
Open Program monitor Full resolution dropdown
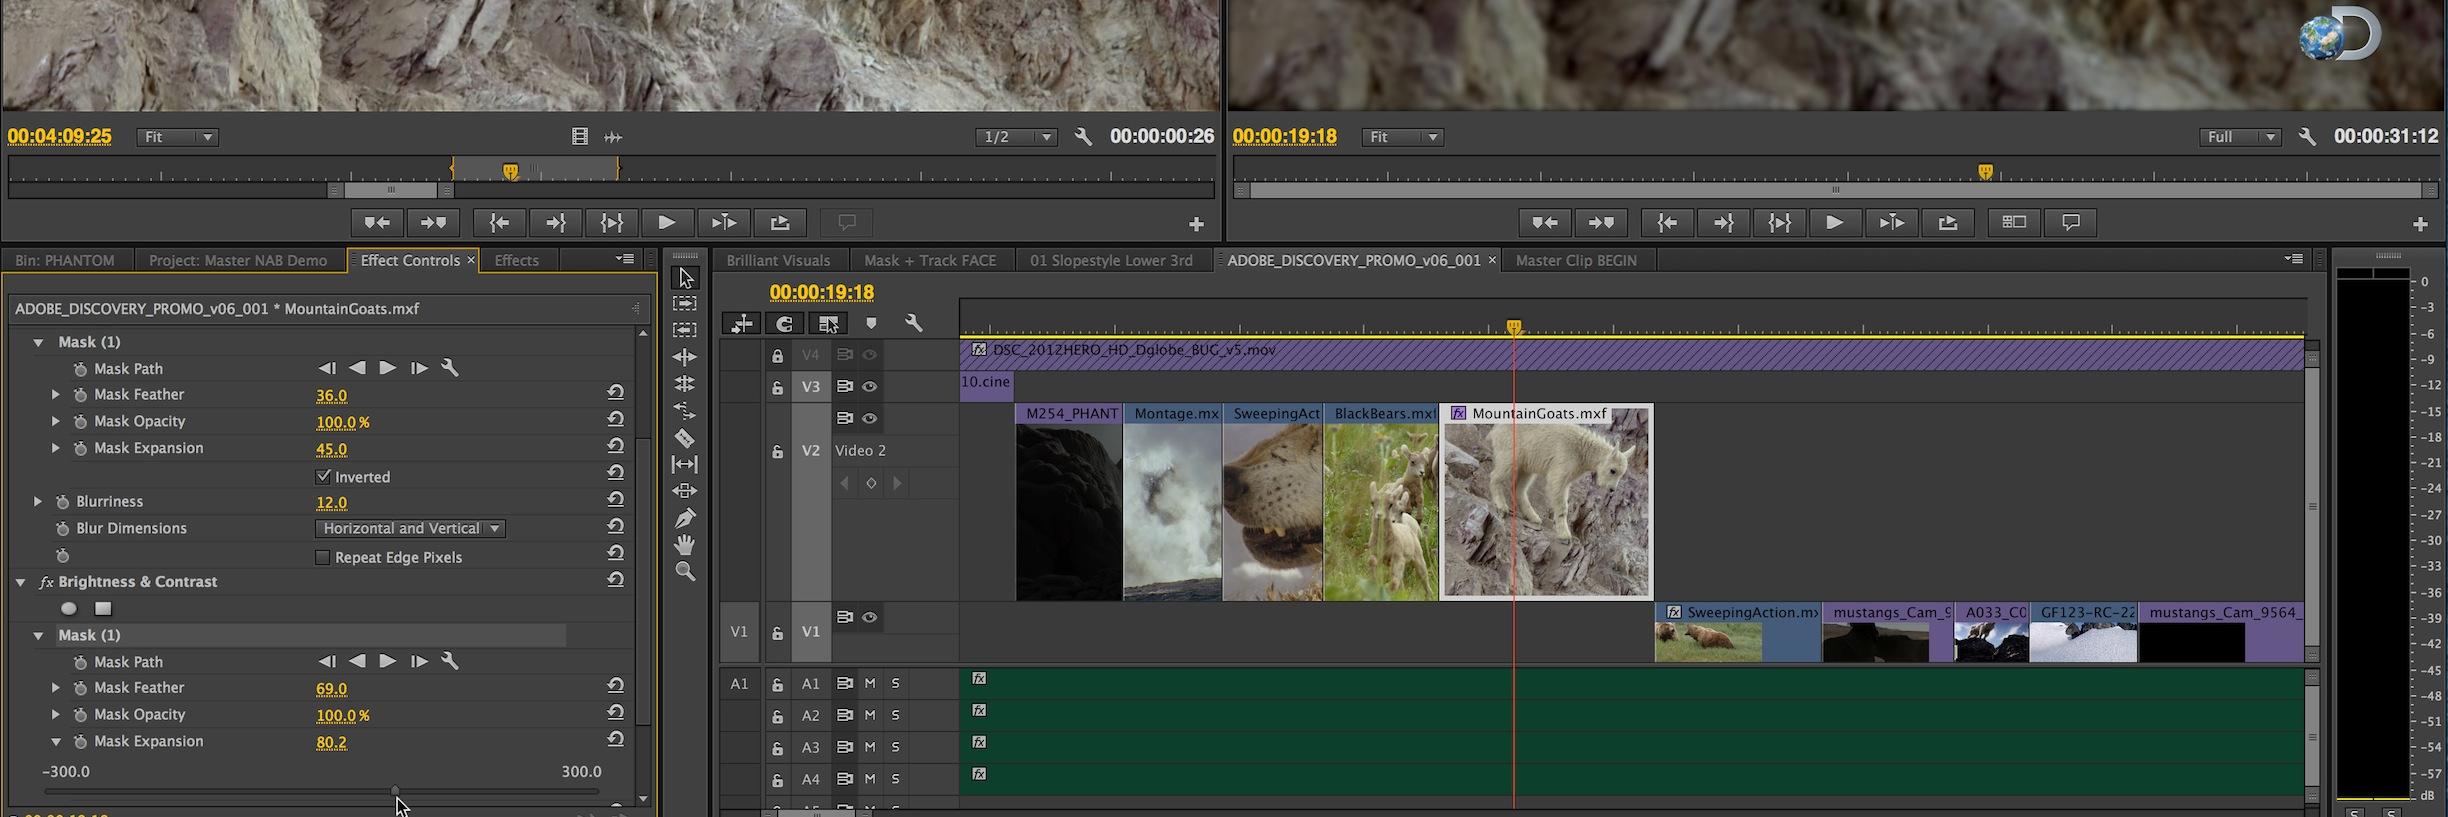click(x=2239, y=137)
